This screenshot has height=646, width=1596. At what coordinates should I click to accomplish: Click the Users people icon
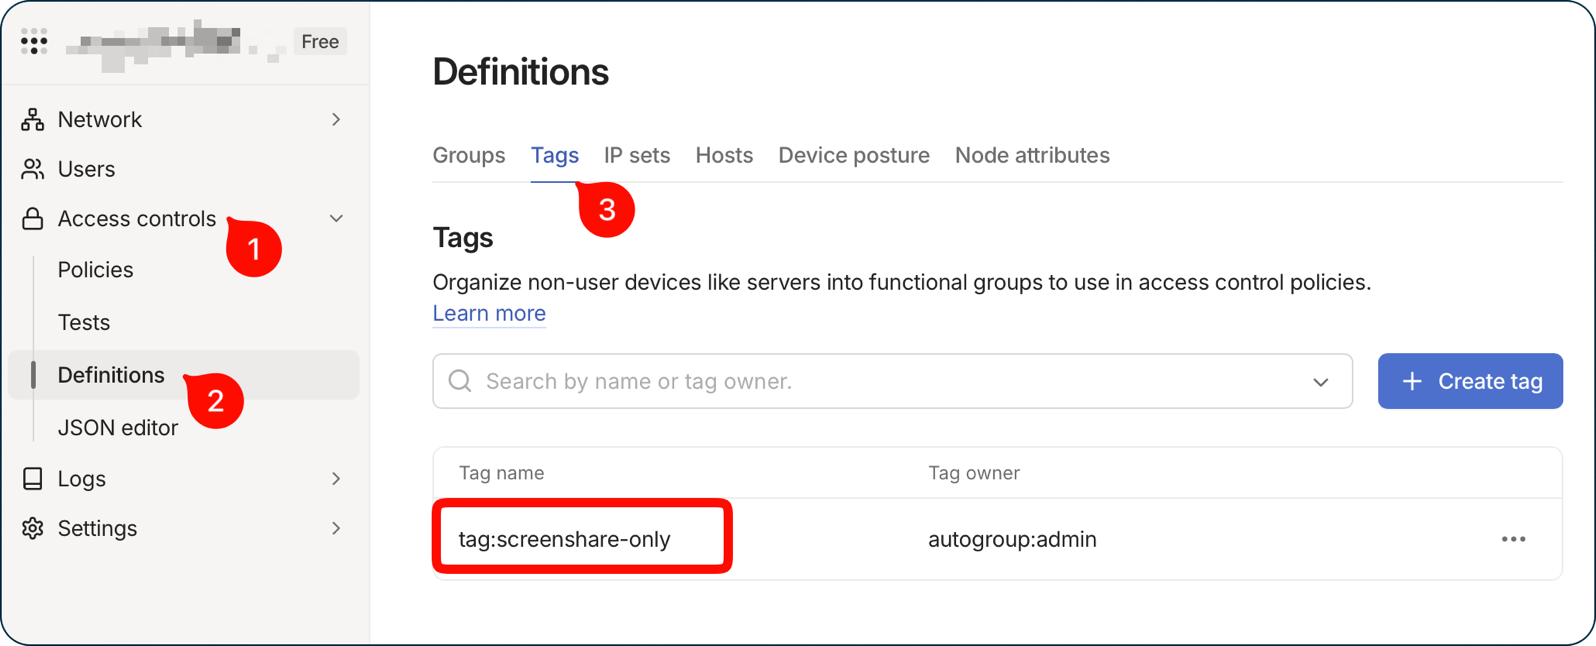tap(33, 169)
